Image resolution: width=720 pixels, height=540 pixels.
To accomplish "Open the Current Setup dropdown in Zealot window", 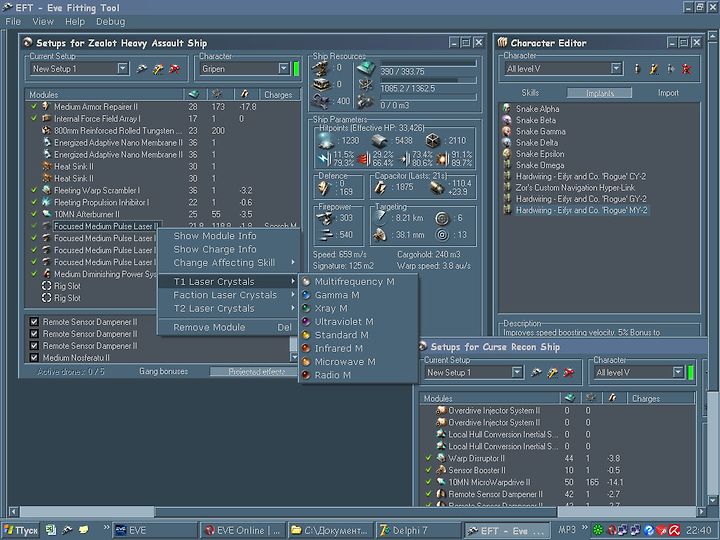I will click(123, 69).
